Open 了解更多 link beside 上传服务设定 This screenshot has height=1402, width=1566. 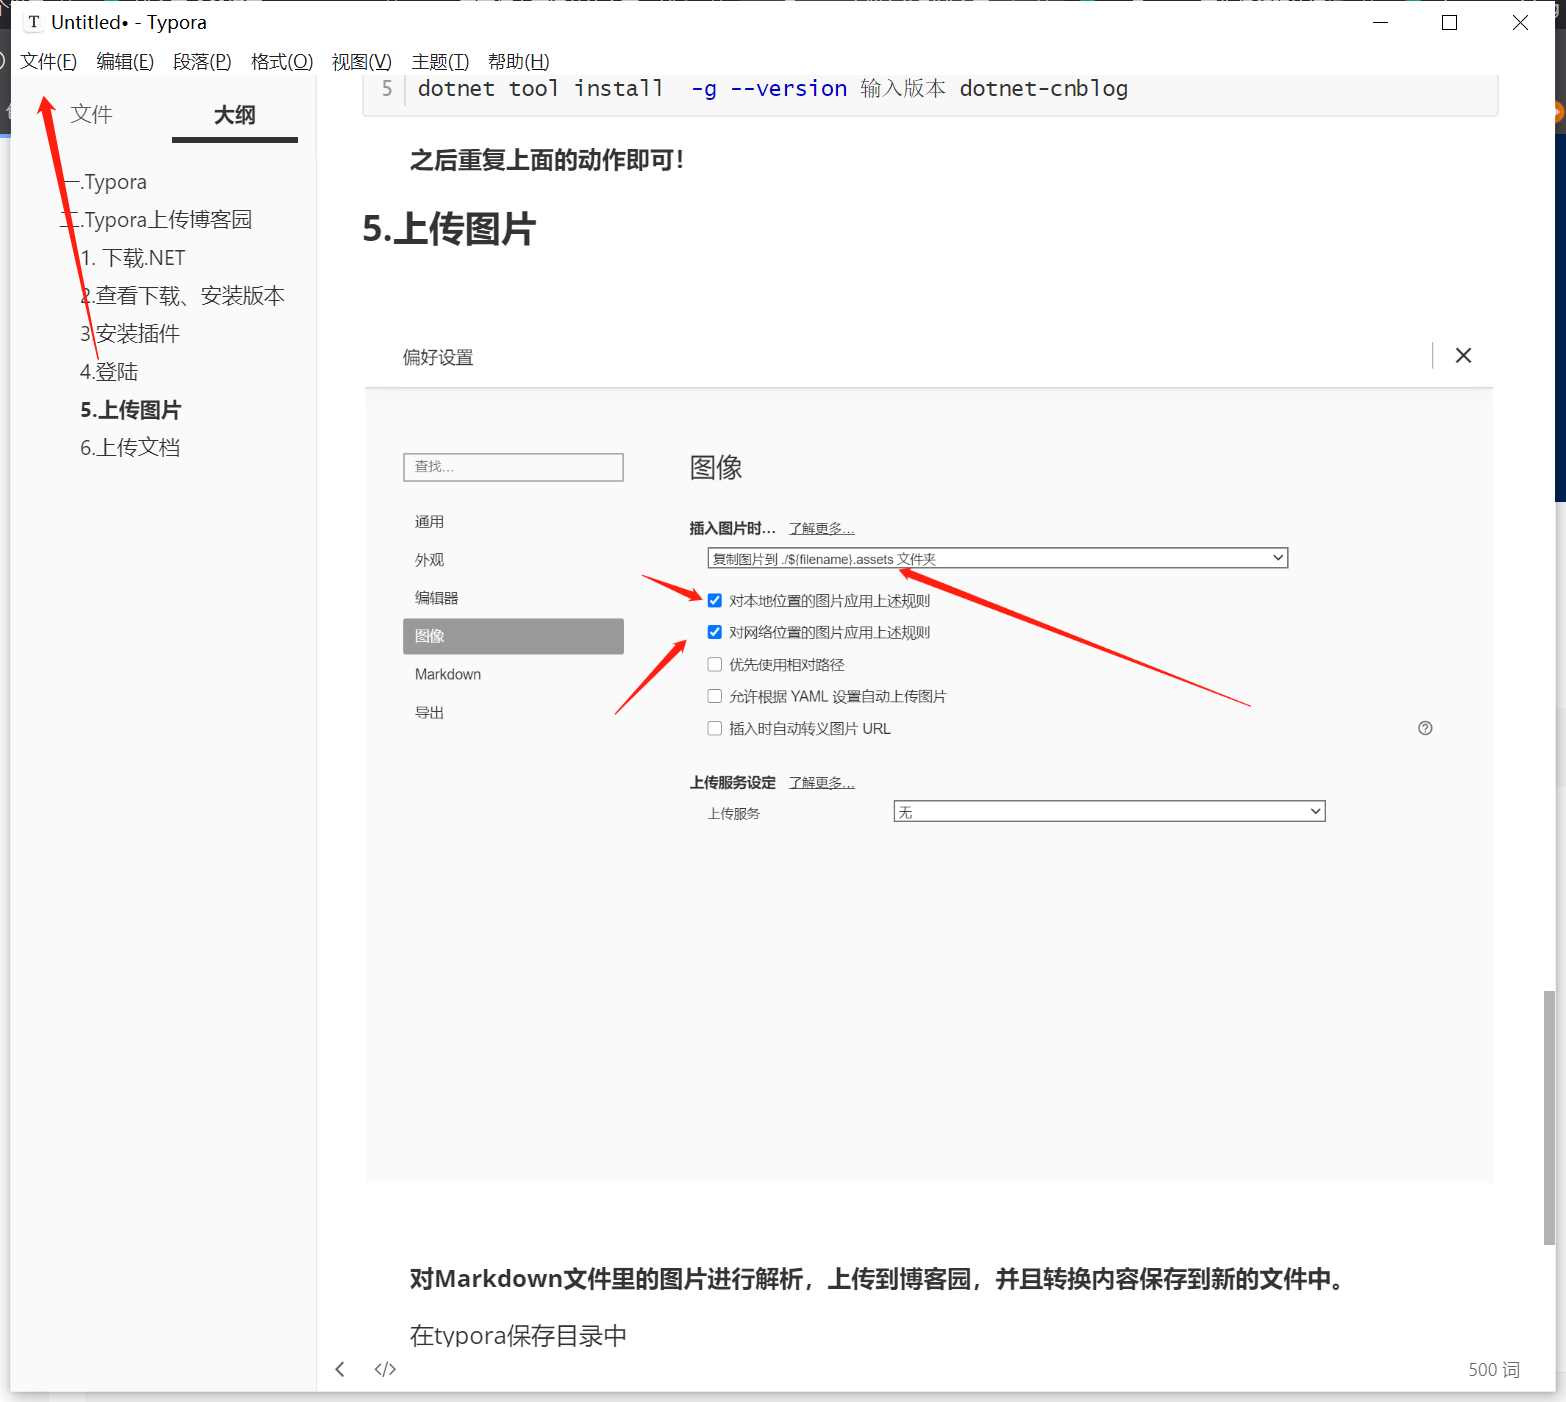[x=821, y=783]
